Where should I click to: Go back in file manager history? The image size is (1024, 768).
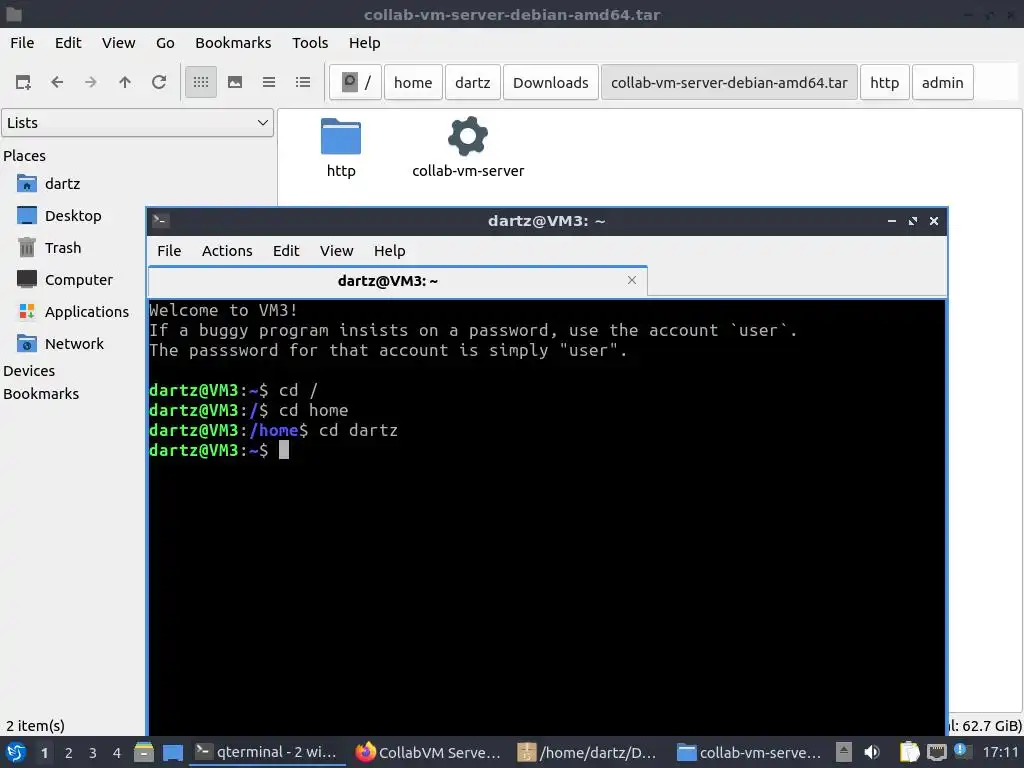(x=57, y=82)
